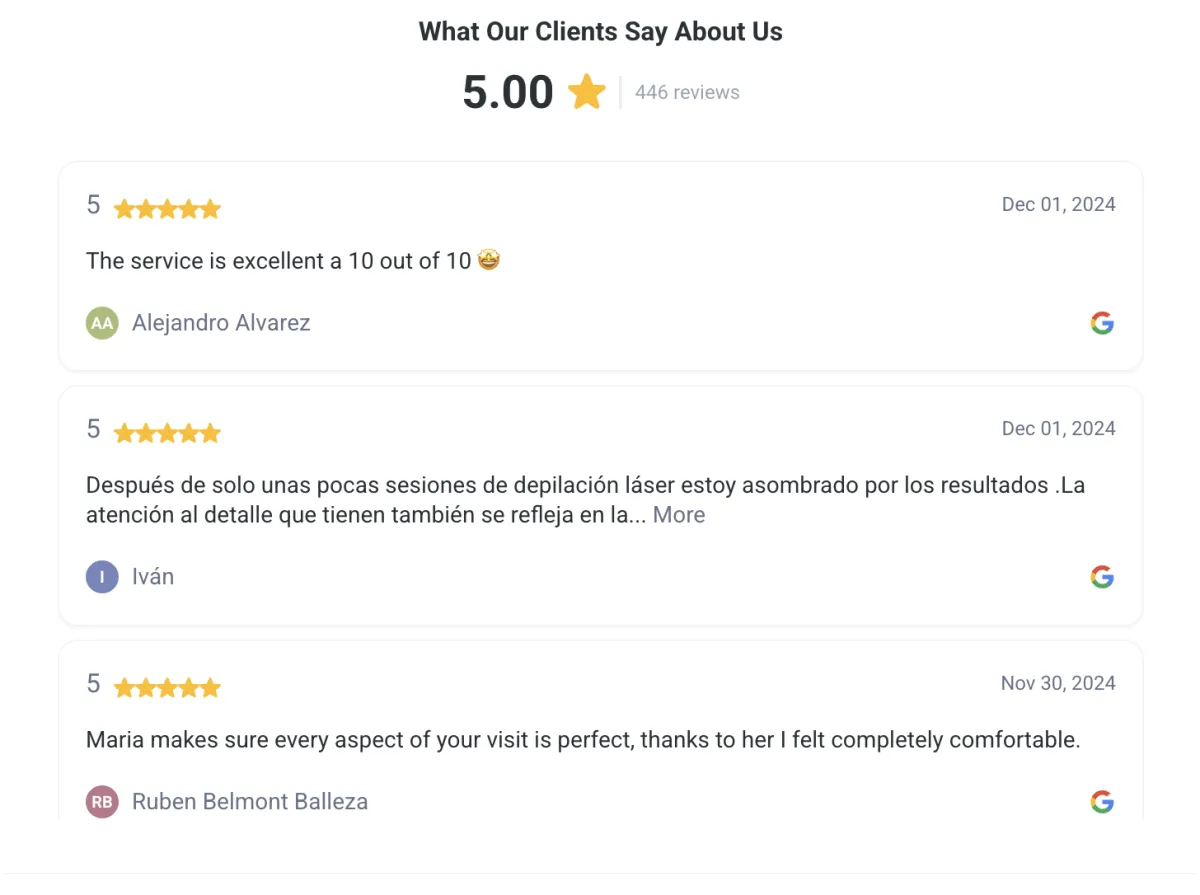
Task: Expand Iván's review with the More link
Action: (x=679, y=515)
